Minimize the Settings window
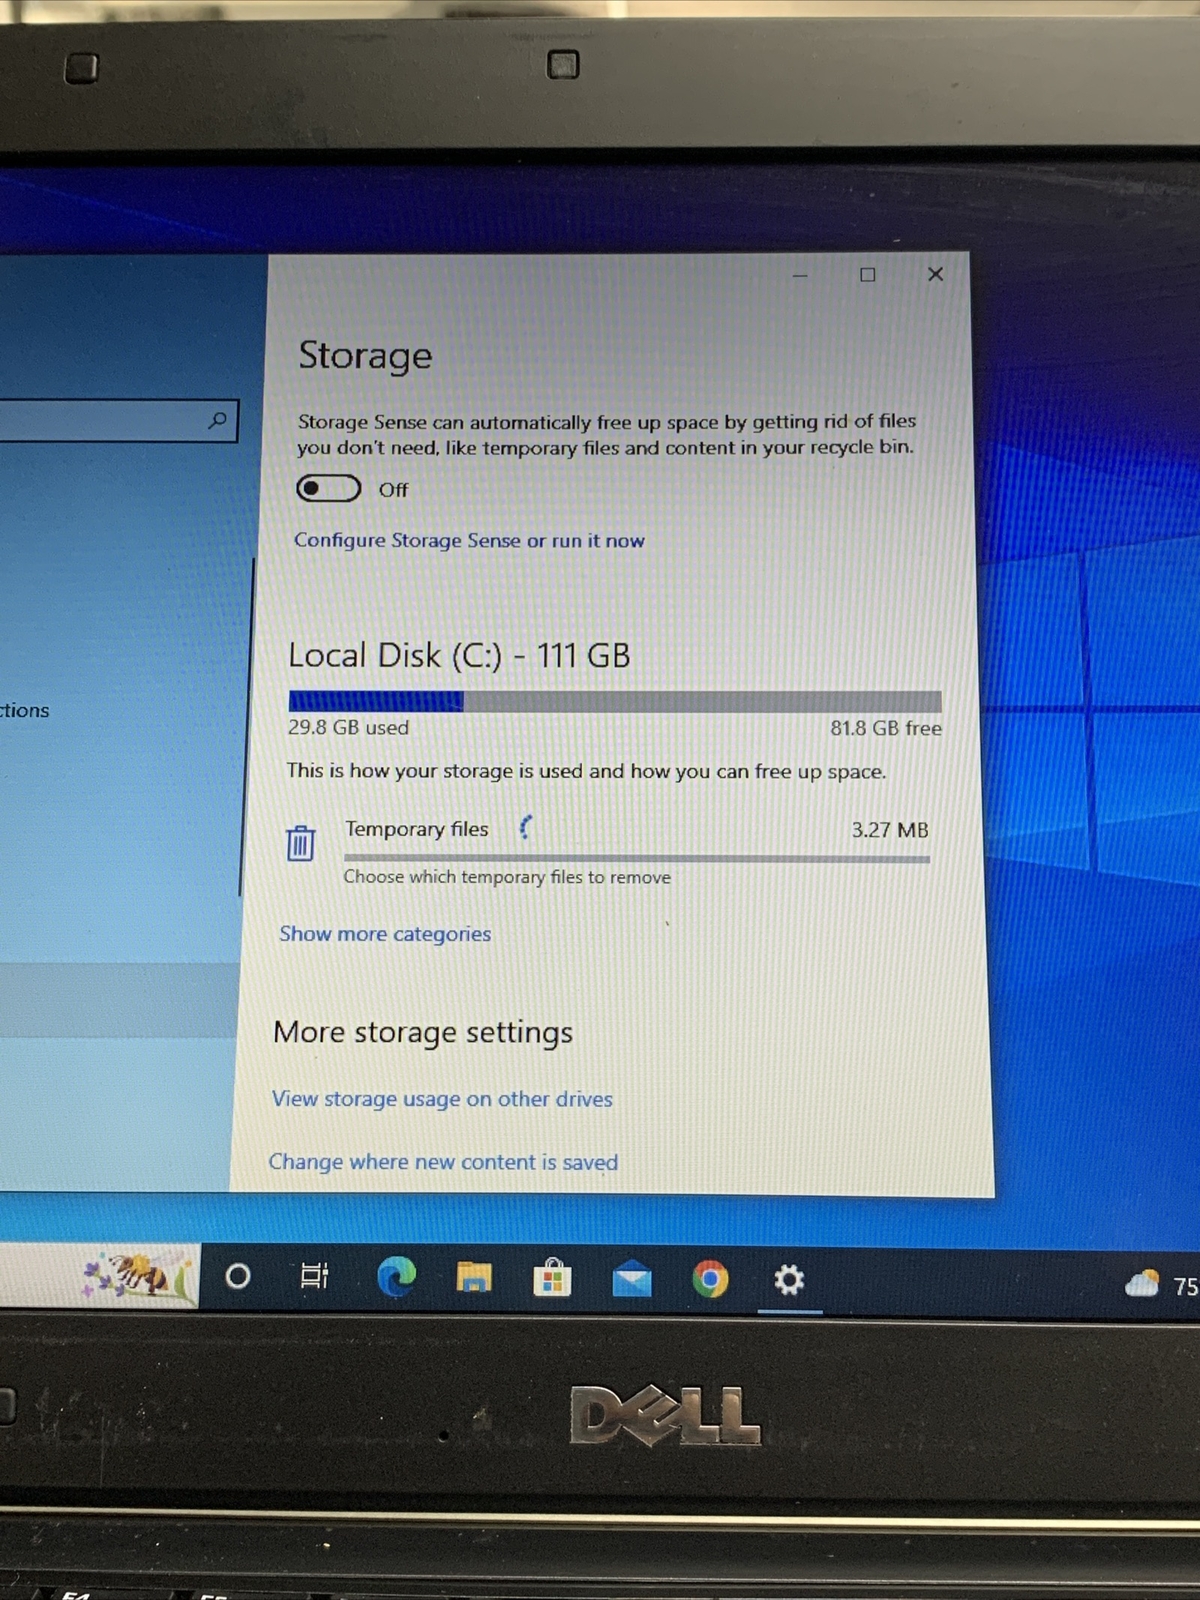Image resolution: width=1200 pixels, height=1600 pixels. pyautogui.click(x=800, y=275)
